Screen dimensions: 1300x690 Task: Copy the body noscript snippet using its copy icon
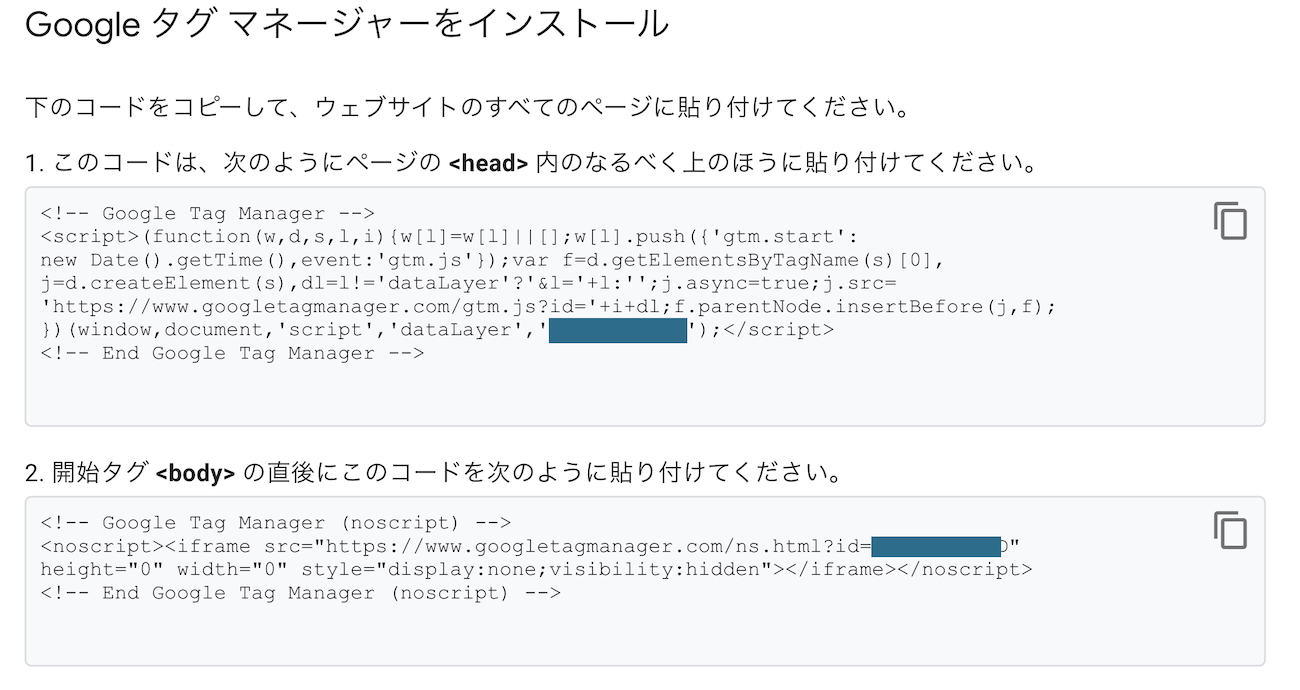pos(1230,530)
